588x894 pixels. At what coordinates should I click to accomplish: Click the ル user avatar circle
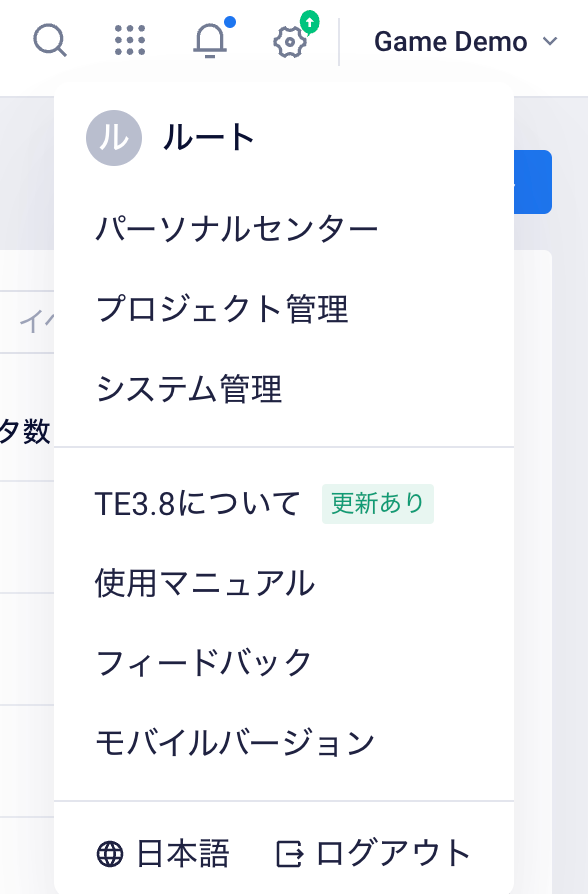pyautogui.click(x=113, y=138)
